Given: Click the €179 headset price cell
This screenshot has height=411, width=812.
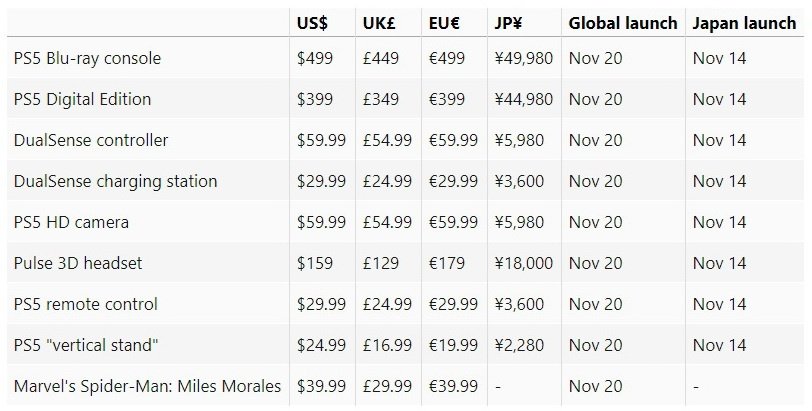Looking at the screenshot, I should click(x=446, y=263).
